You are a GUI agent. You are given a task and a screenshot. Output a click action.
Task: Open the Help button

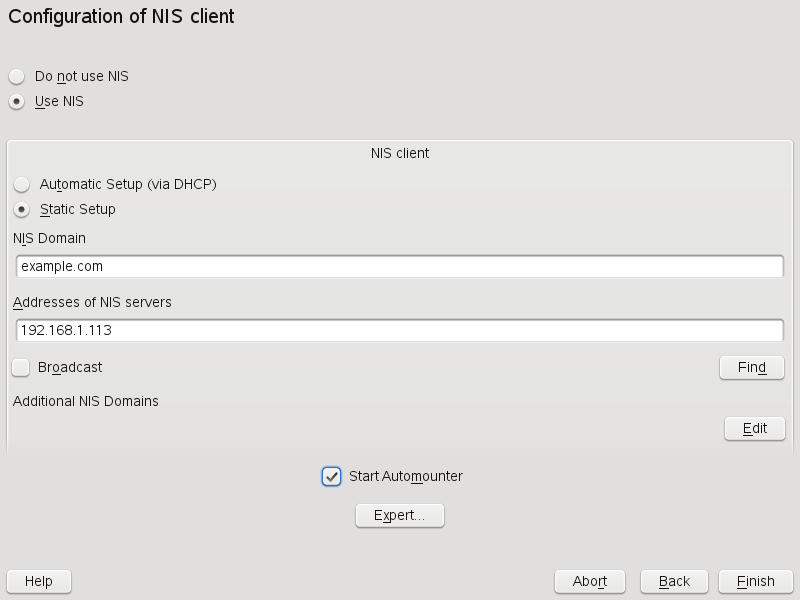click(39, 581)
